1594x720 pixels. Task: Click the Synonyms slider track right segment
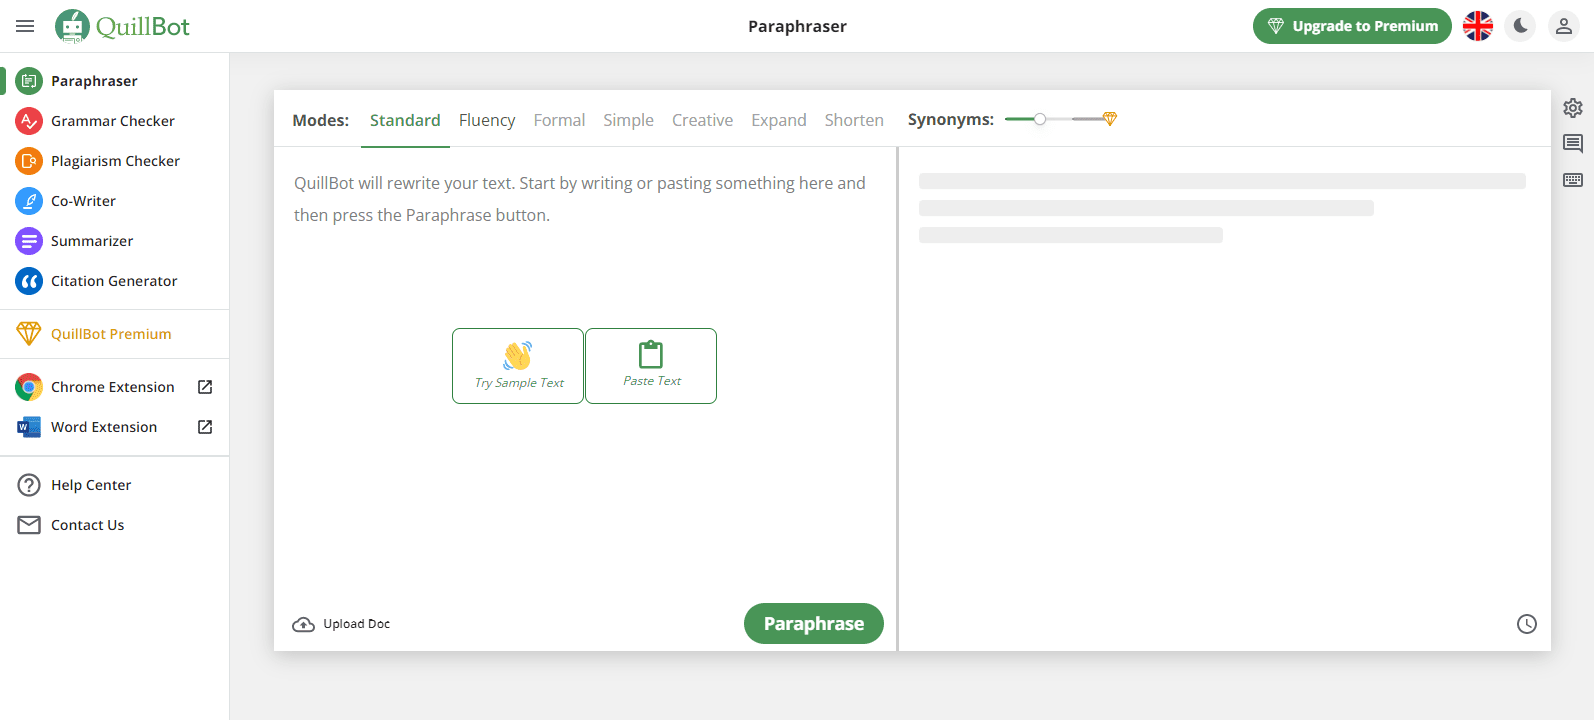coord(1087,119)
